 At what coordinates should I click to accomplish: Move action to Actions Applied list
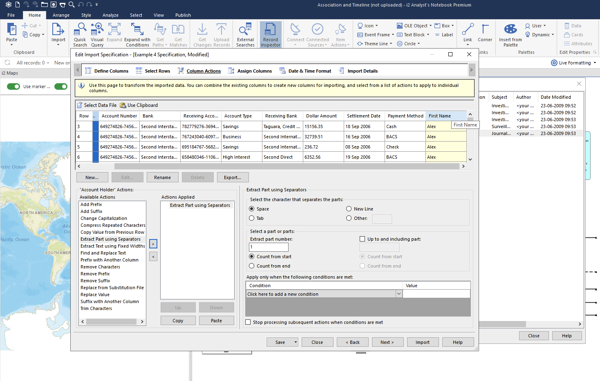(x=153, y=244)
